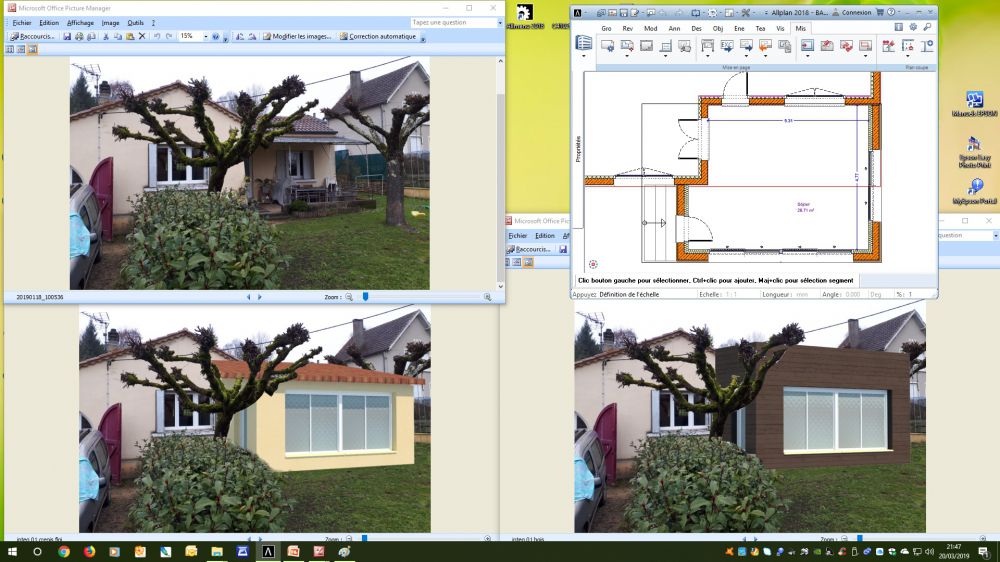1000x562 pixels.
Task: Switch to single picture view mode
Action: point(32,49)
